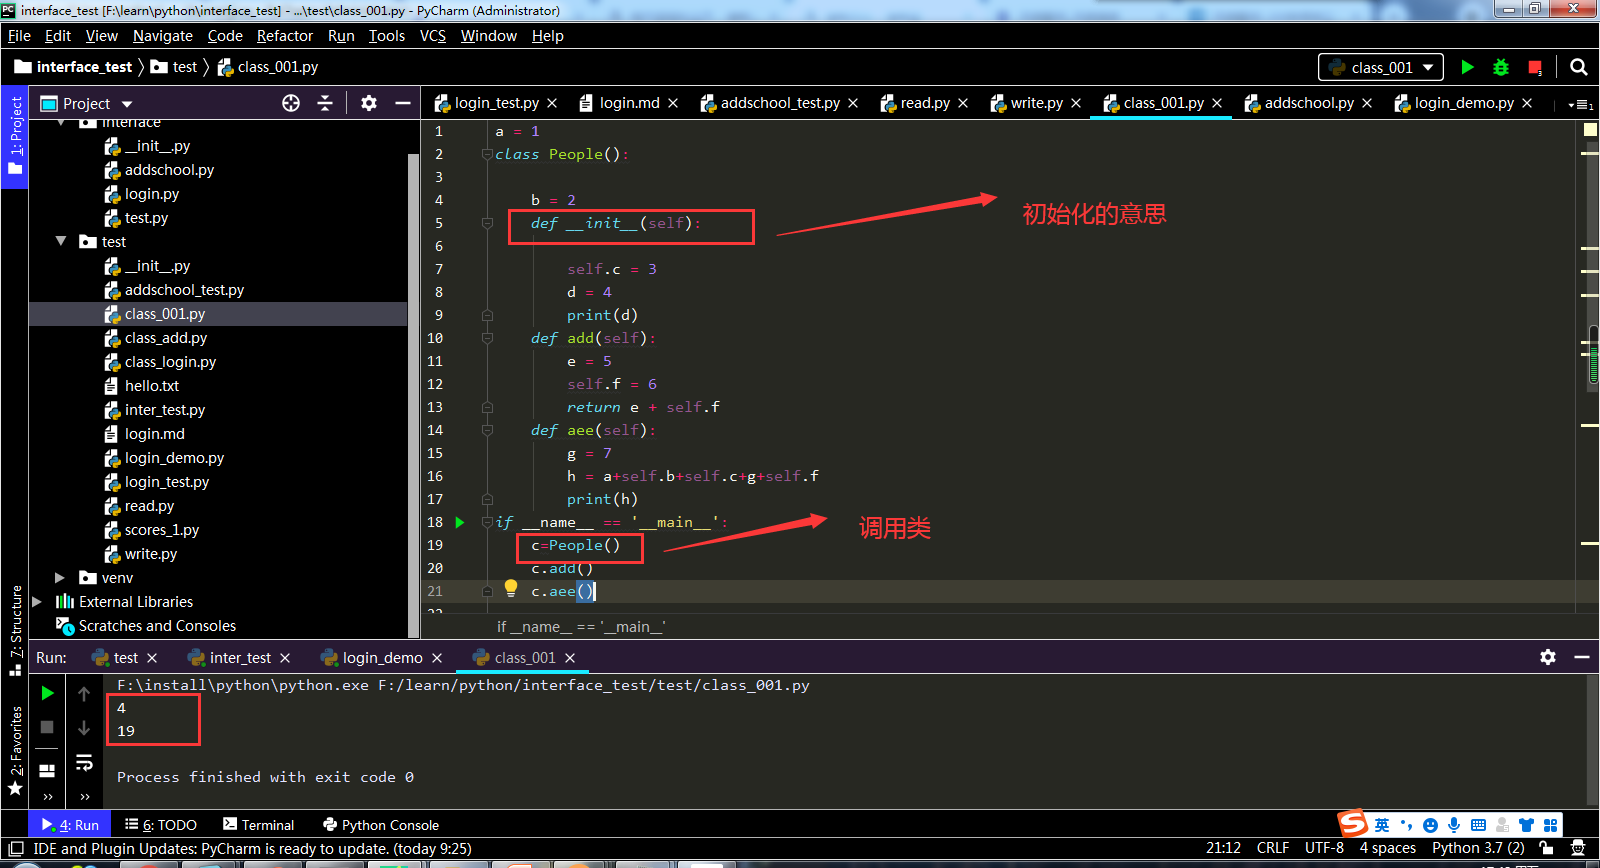The height and width of the screenshot is (868, 1600).
Task: Open scores_1.py in the project tree
Action: coord(162,530)
